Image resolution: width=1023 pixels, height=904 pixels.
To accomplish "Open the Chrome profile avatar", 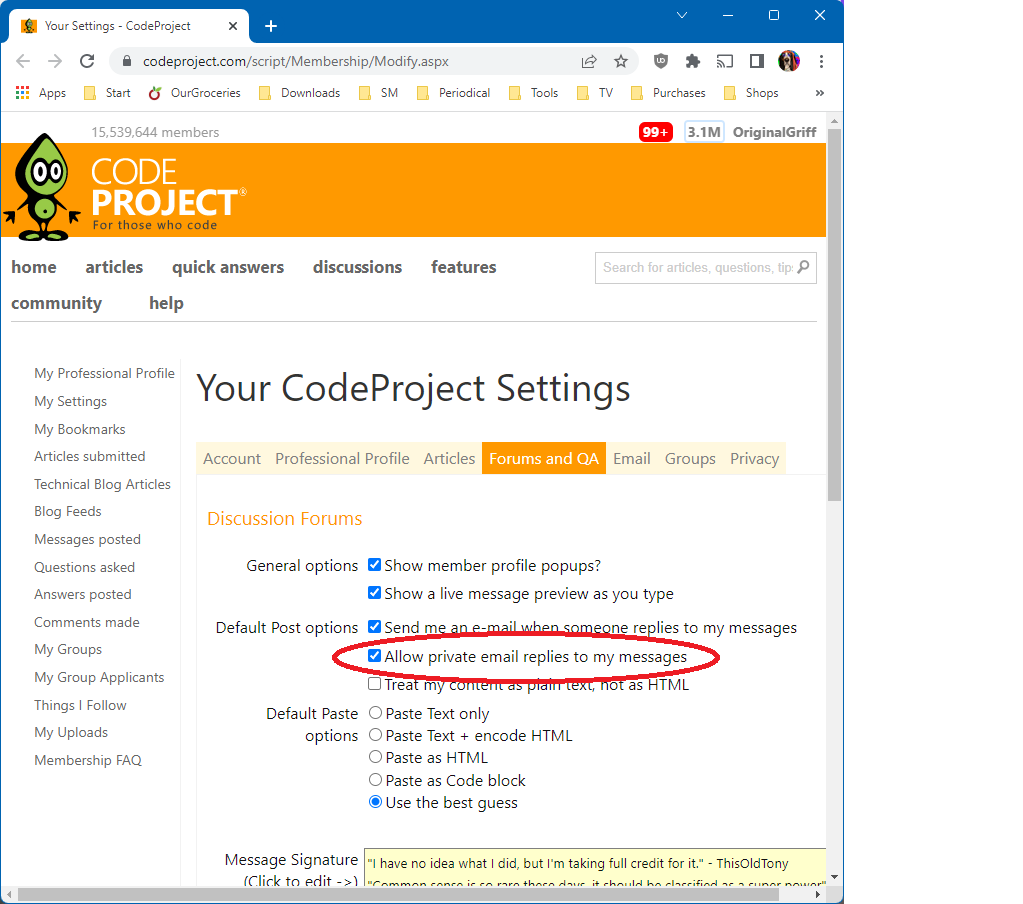I will [789, 61].
